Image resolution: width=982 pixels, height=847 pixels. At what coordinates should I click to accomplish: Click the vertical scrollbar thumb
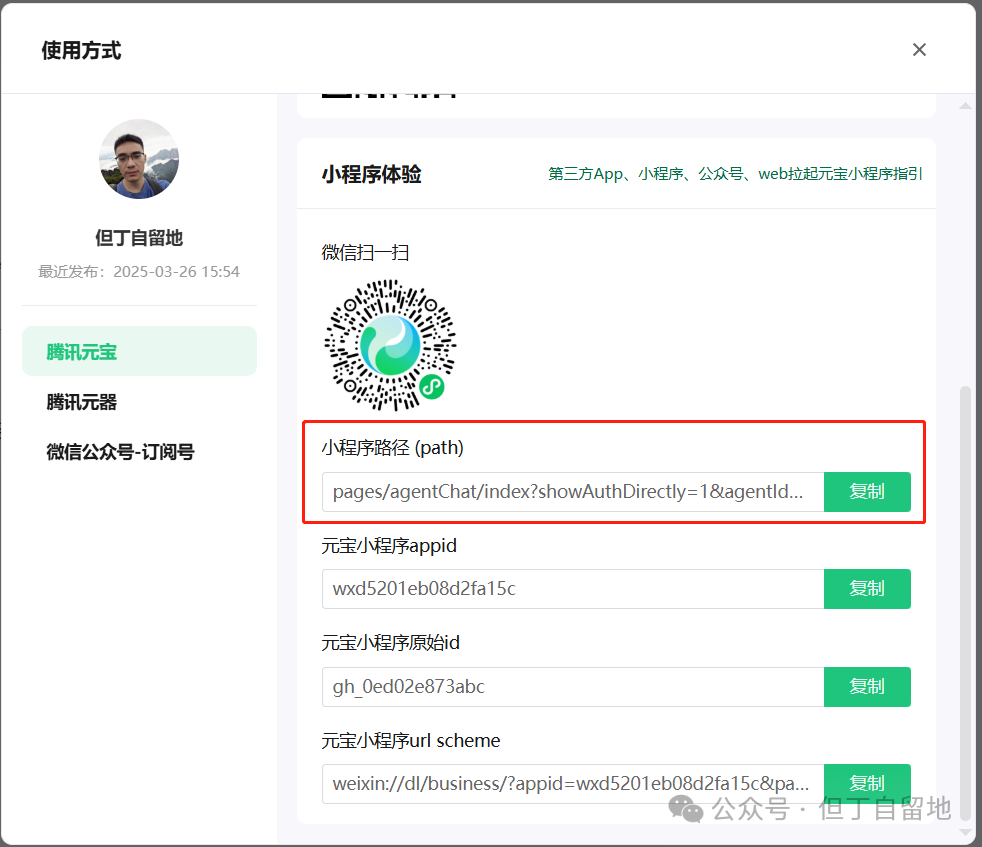[965, 603]
